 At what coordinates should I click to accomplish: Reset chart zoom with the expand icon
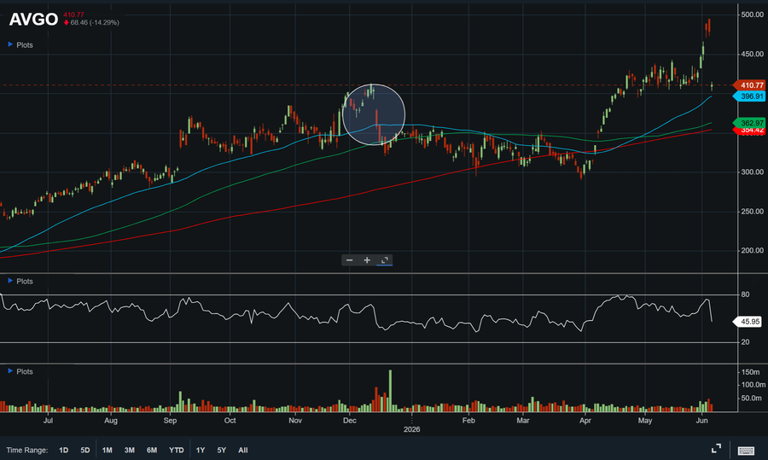[384, 260]
